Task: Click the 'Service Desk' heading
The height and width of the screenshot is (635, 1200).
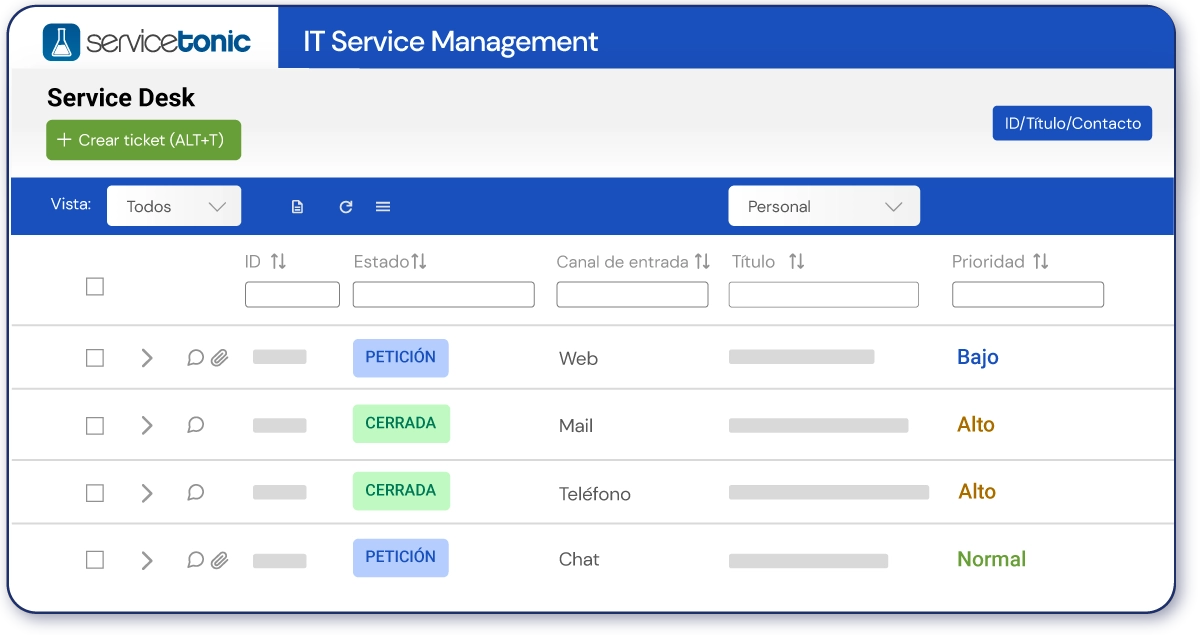Action: click(x=121, y=98)
